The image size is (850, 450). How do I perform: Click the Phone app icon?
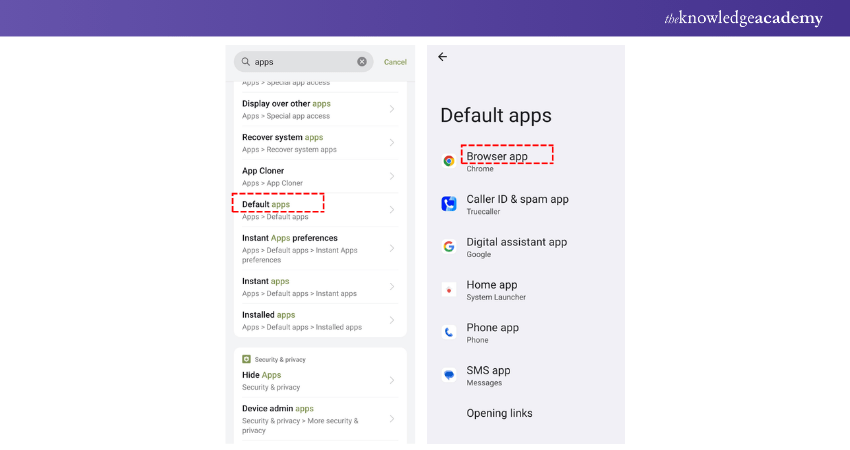(x=449, y=333)
